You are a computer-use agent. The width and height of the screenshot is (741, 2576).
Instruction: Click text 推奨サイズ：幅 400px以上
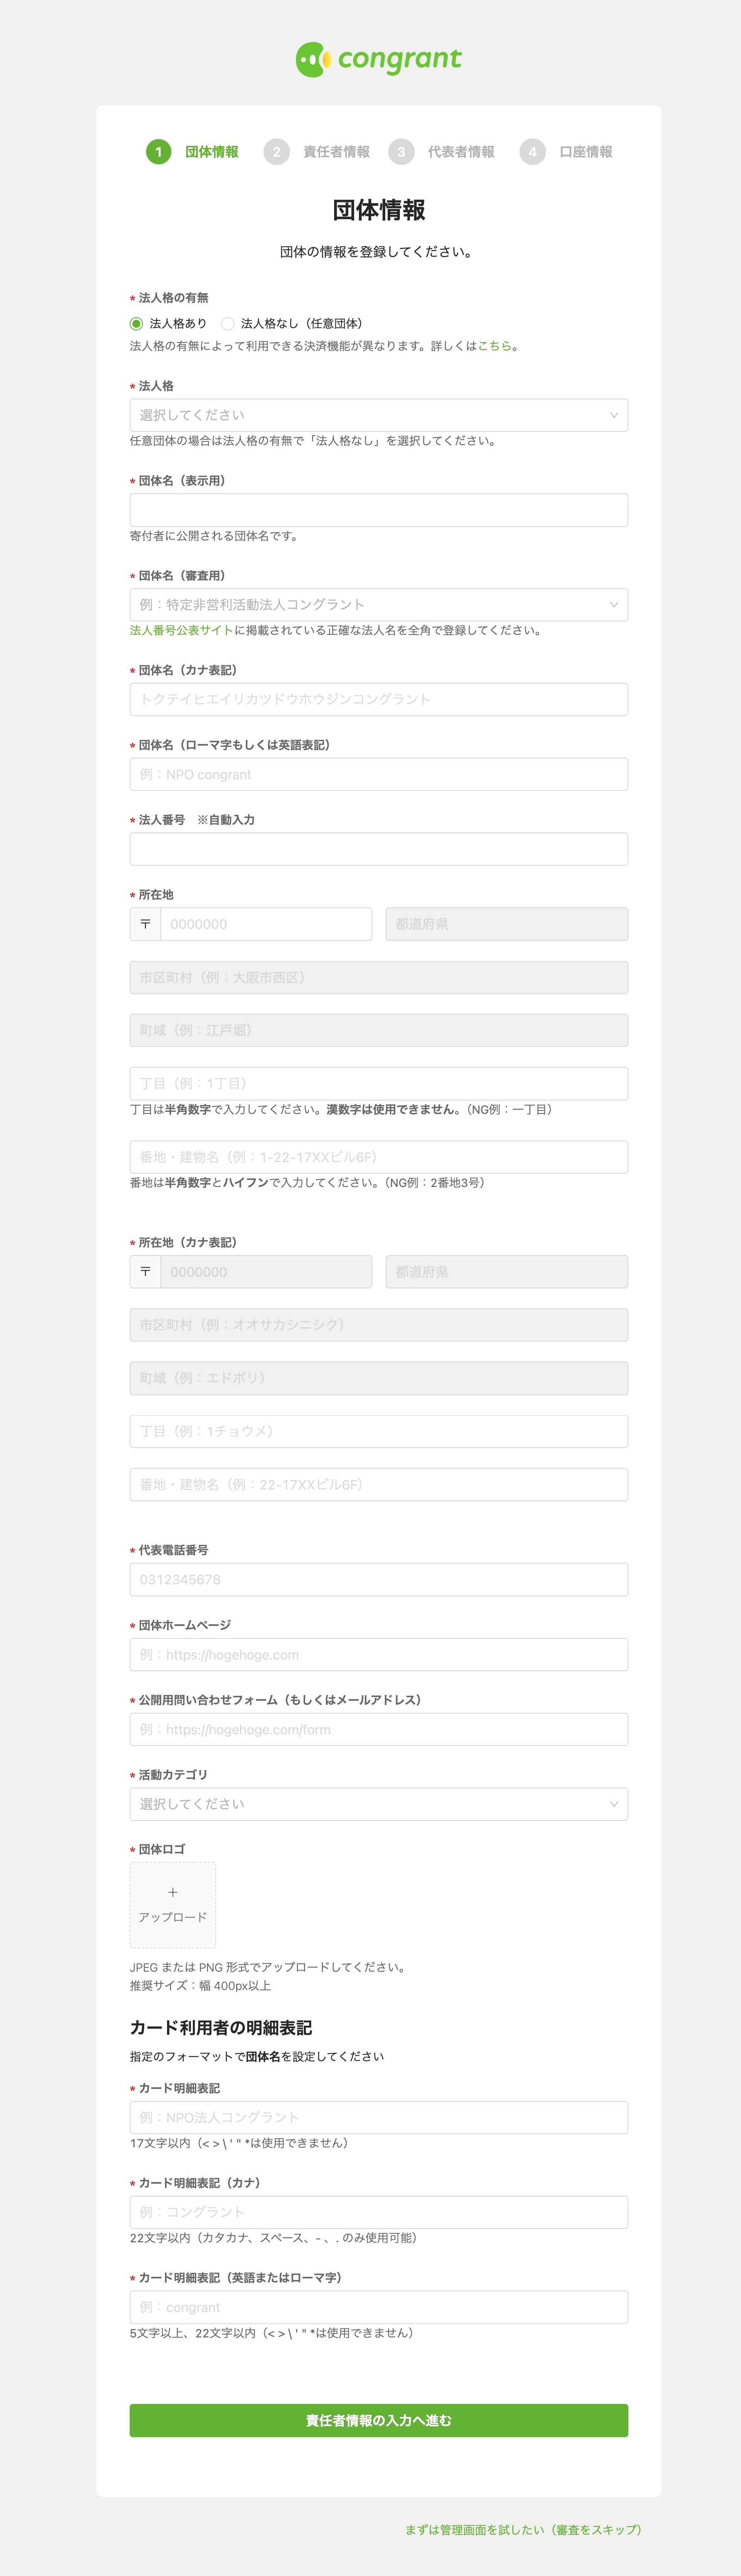tap(200, 1986)
